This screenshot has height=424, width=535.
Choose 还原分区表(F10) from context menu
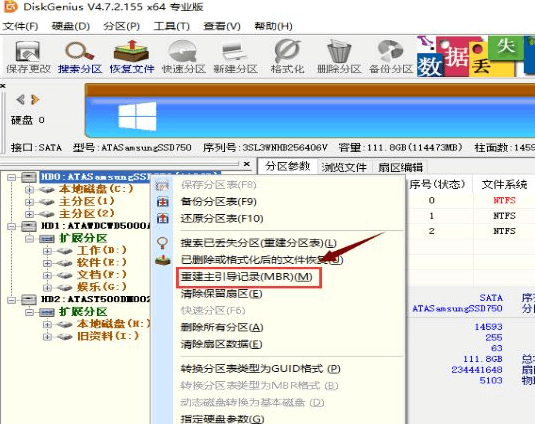click(x=222, y=218)
